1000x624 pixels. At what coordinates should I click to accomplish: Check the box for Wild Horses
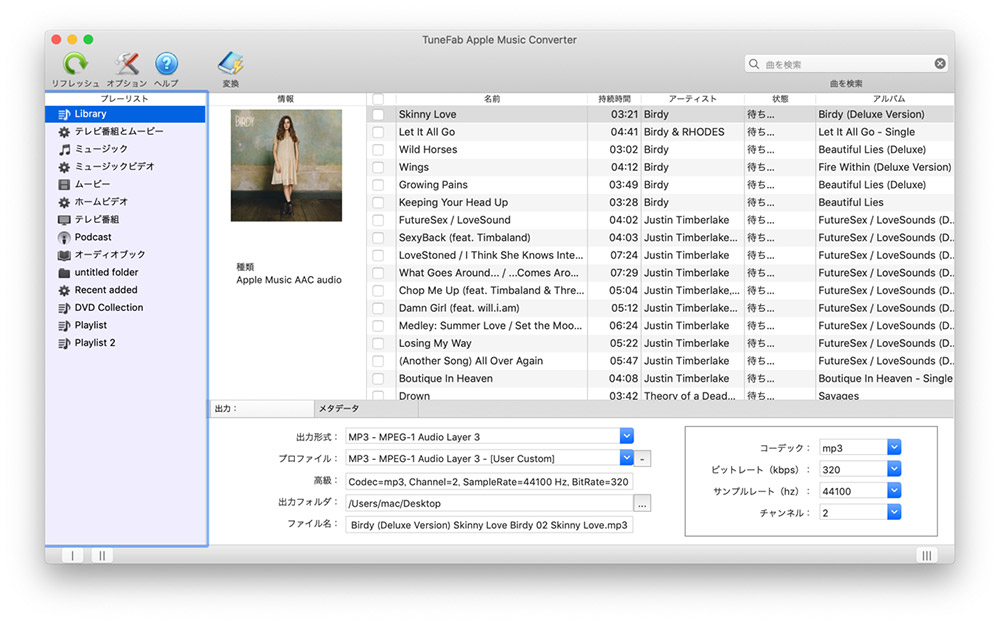click(378, 150)
